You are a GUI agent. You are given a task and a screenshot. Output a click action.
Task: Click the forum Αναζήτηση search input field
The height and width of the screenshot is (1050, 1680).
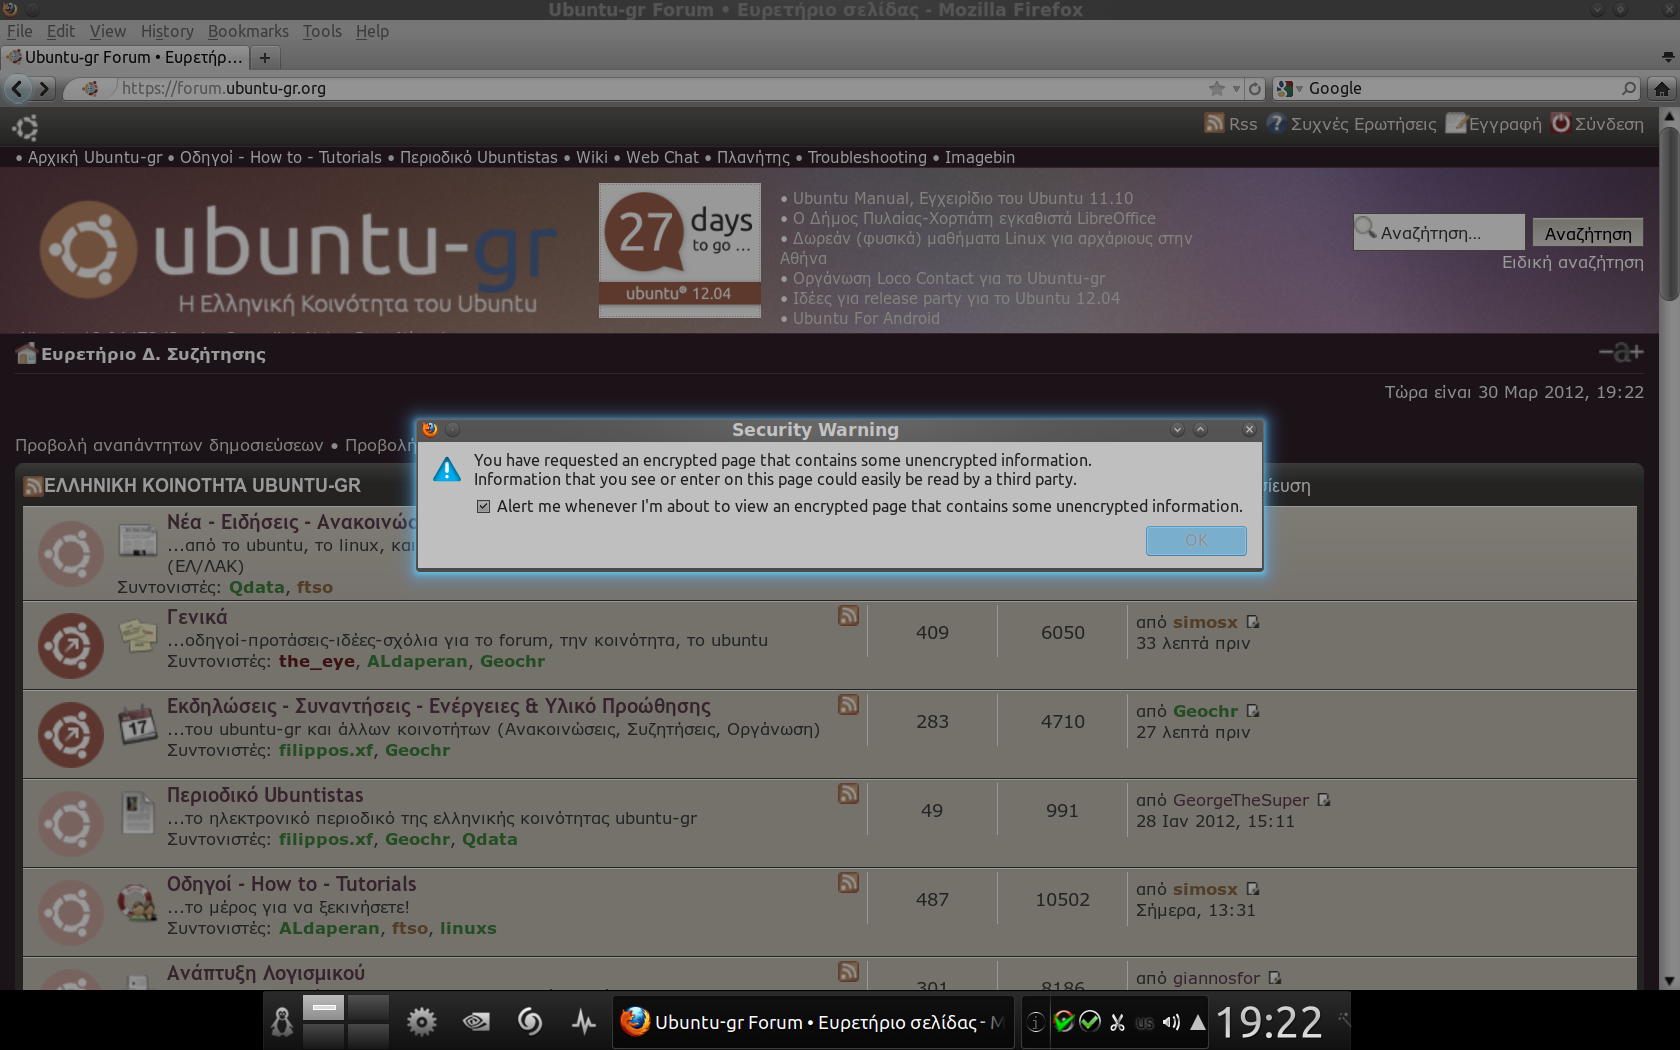1440,233
